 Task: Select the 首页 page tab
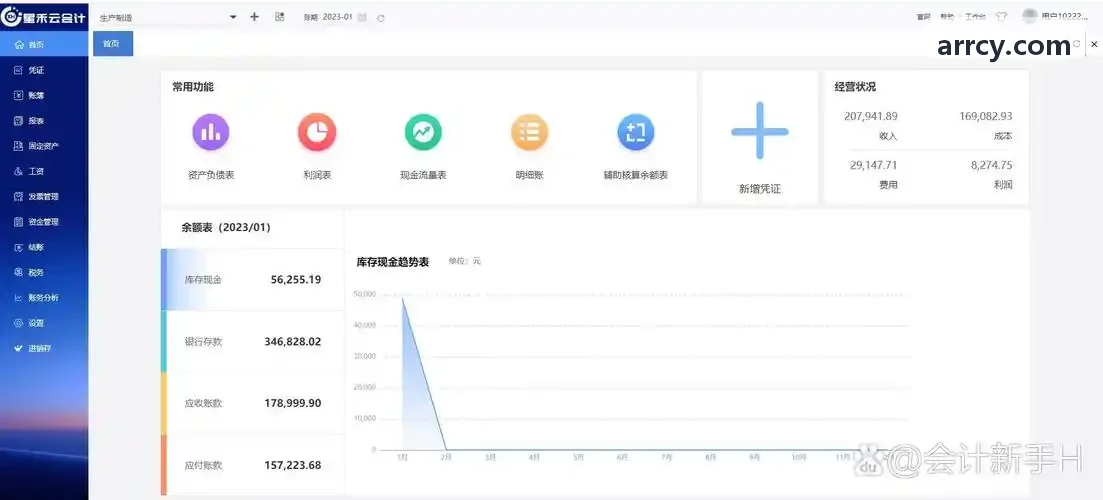113,44
